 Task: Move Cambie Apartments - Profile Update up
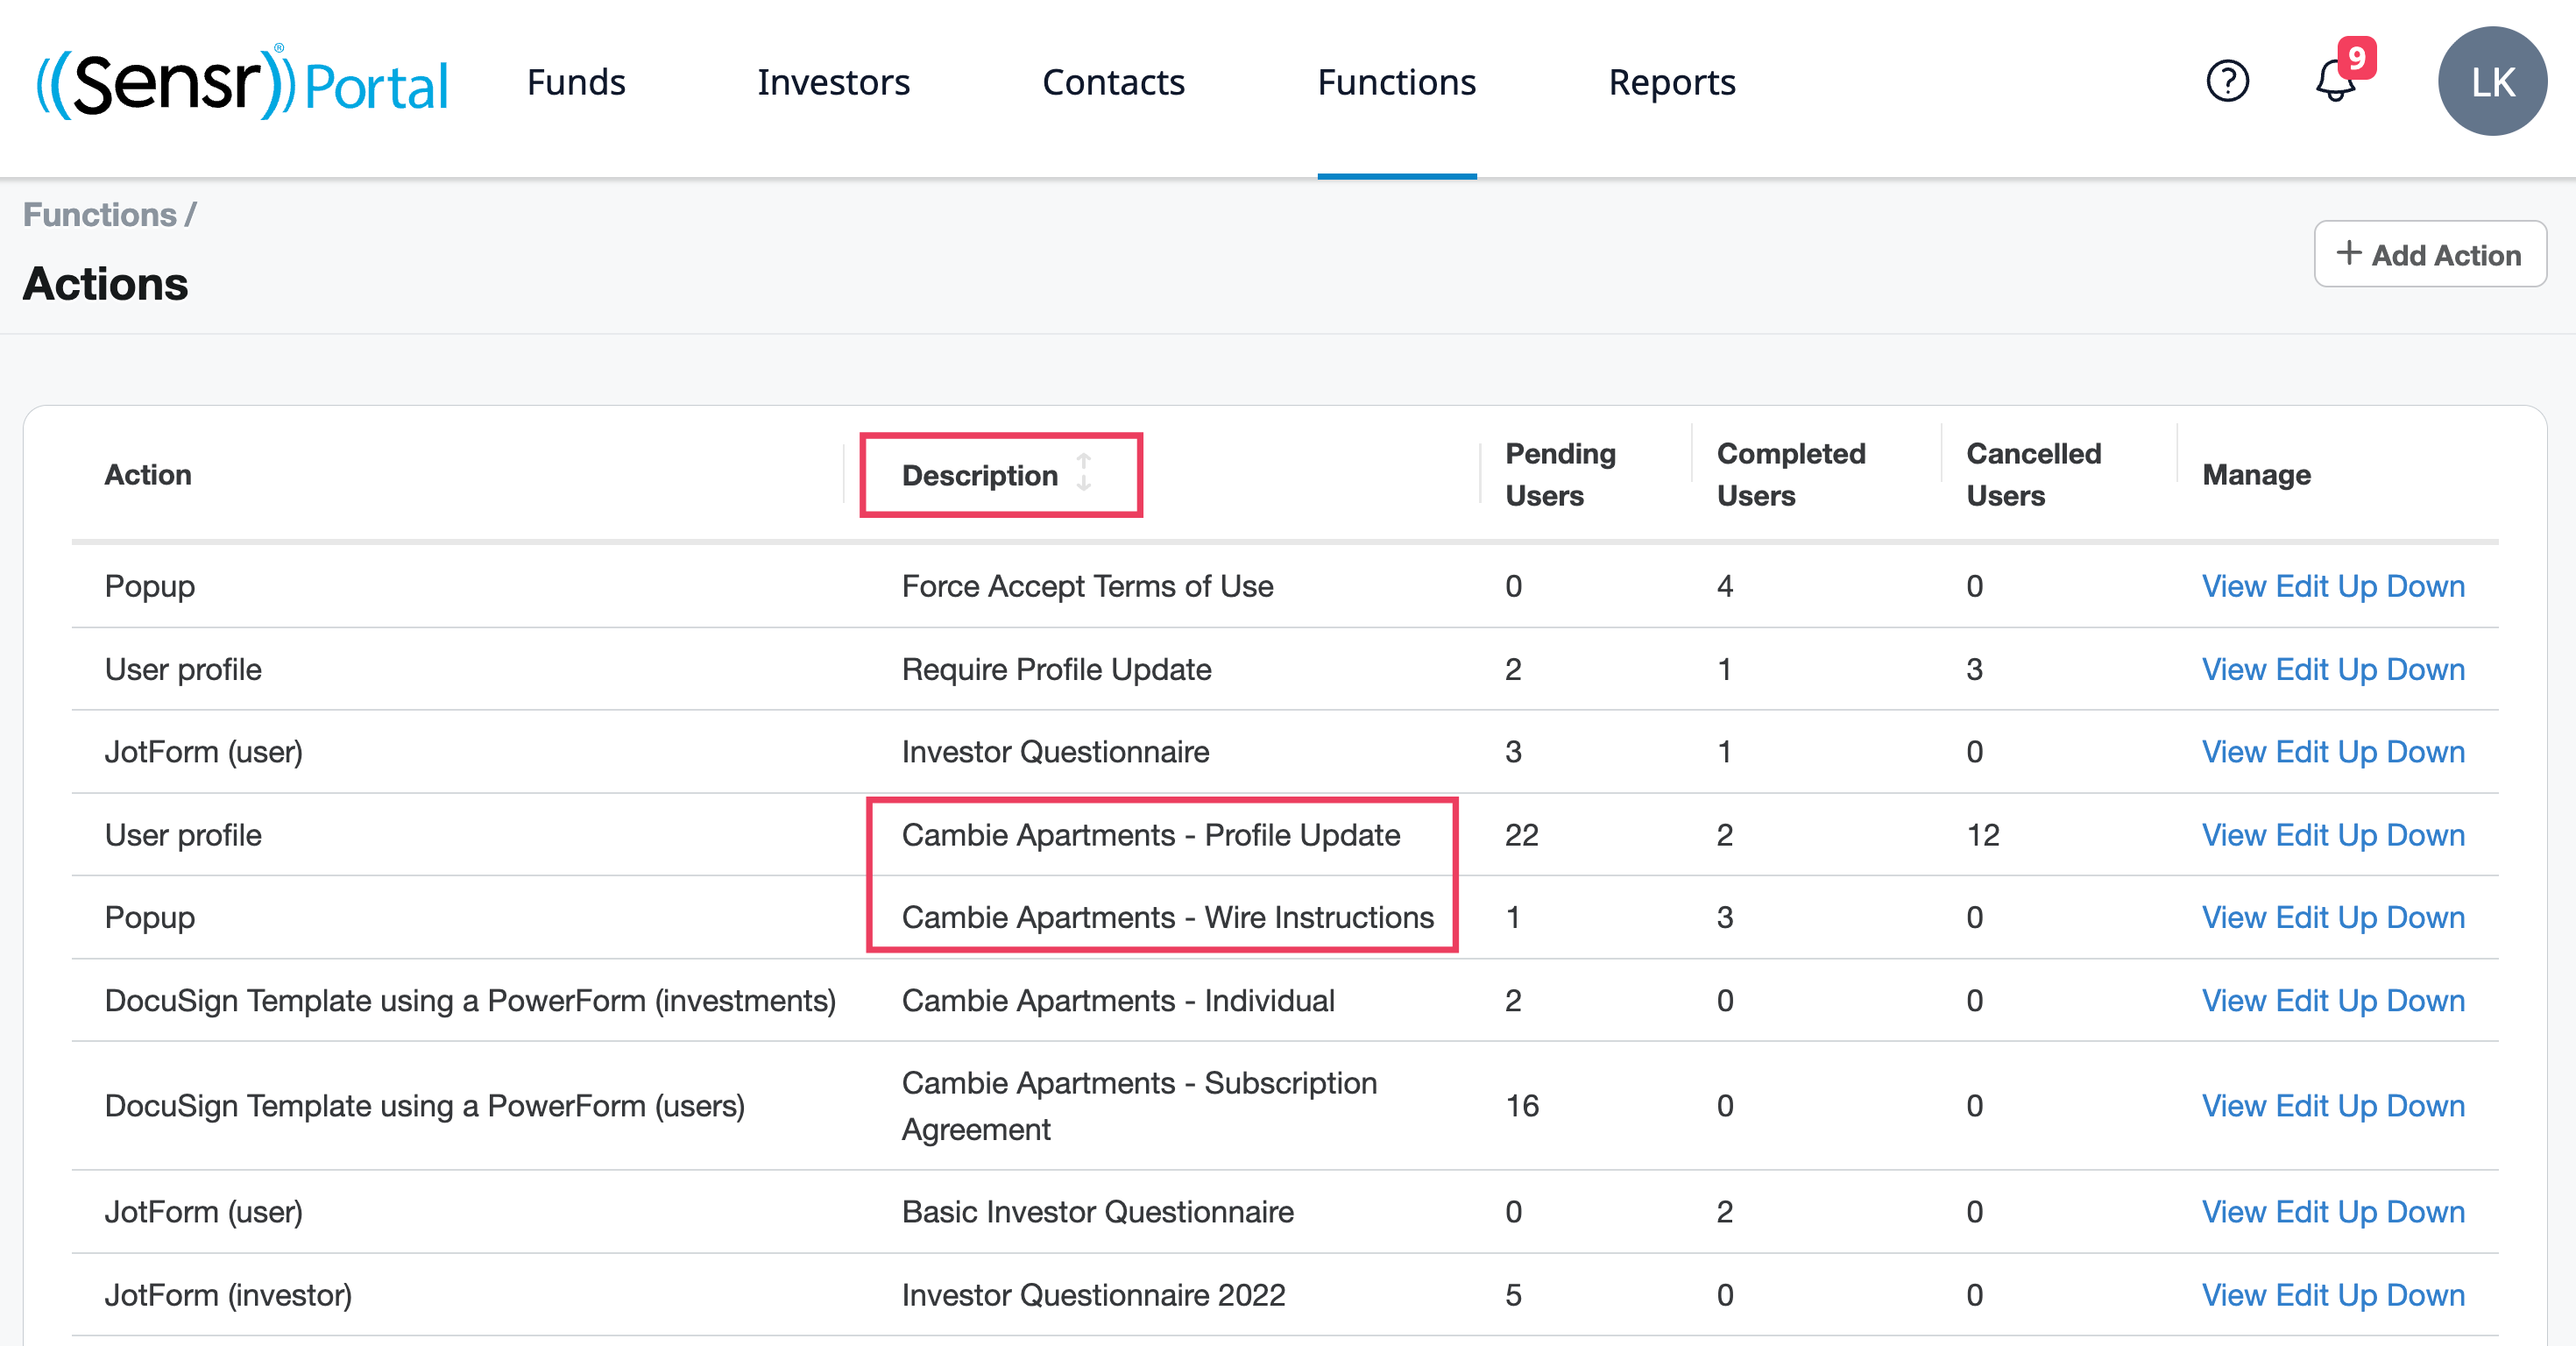(2357, 835)
